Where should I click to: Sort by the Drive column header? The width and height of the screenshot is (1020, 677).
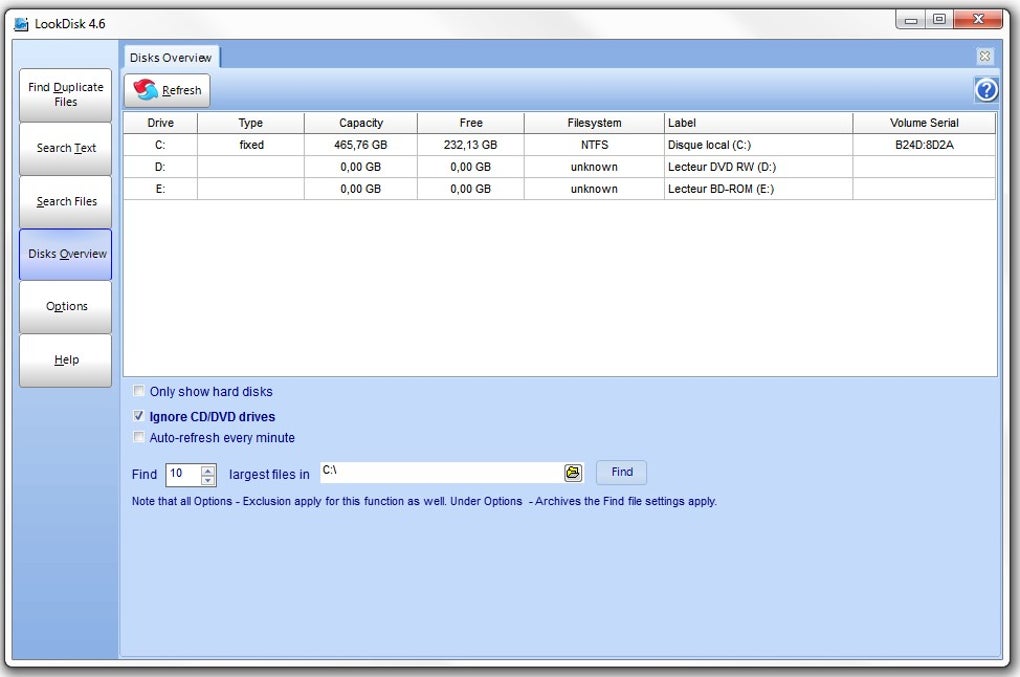[161, 123]
